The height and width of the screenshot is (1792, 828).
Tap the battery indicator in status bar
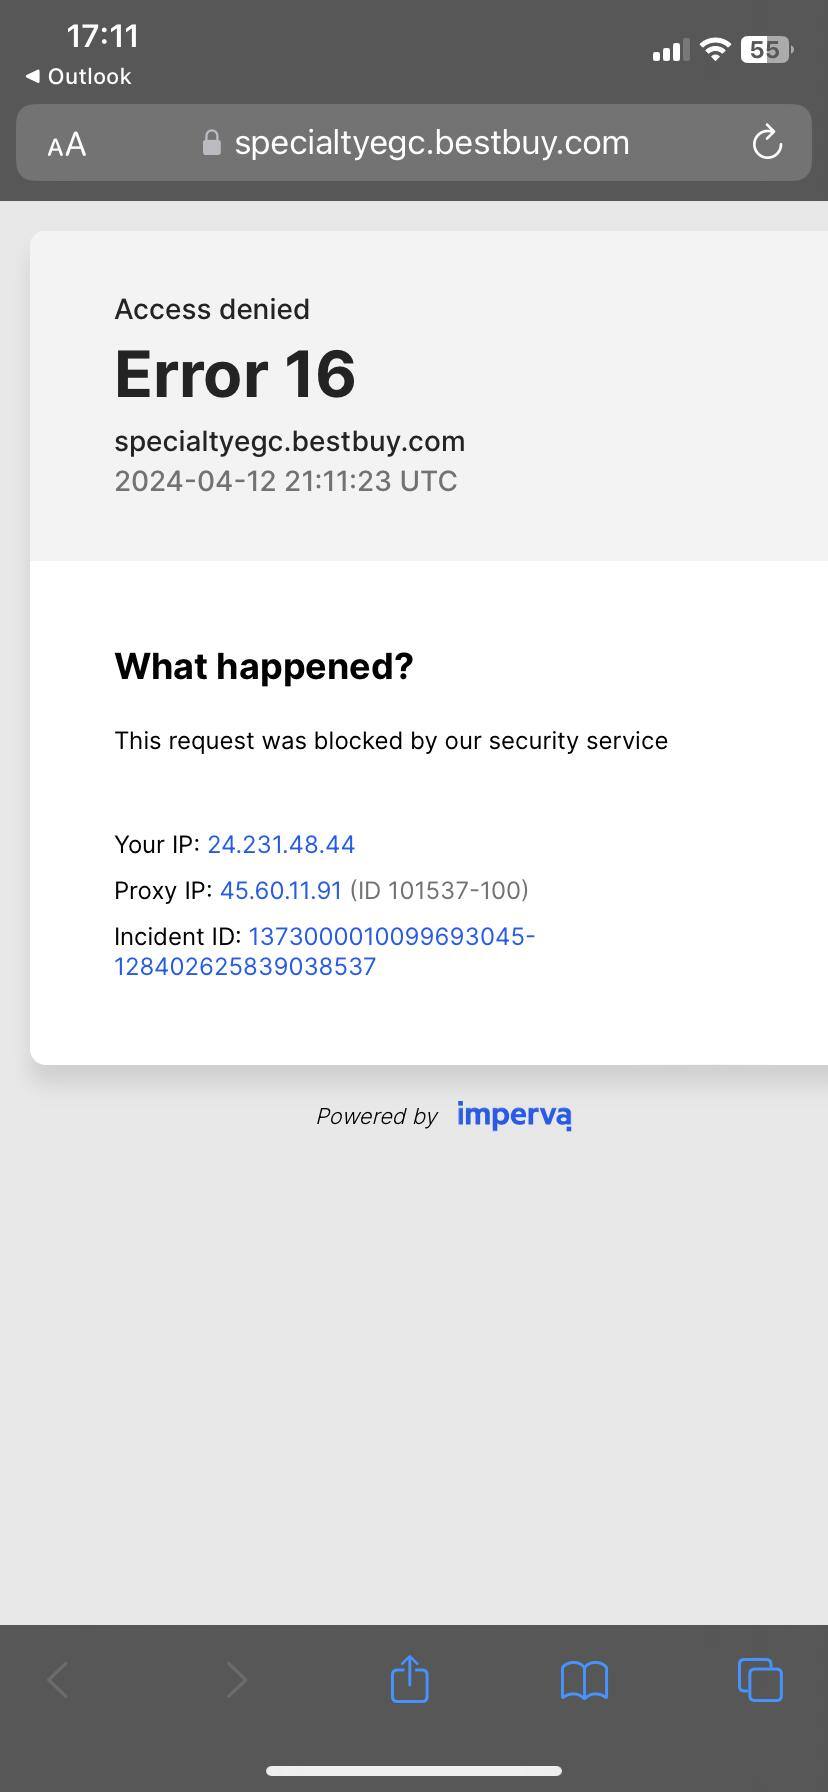tap(766, 50)
